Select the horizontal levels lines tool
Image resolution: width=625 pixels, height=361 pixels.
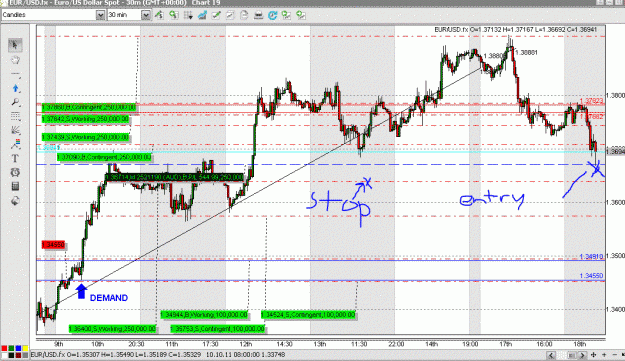[15, 116]
